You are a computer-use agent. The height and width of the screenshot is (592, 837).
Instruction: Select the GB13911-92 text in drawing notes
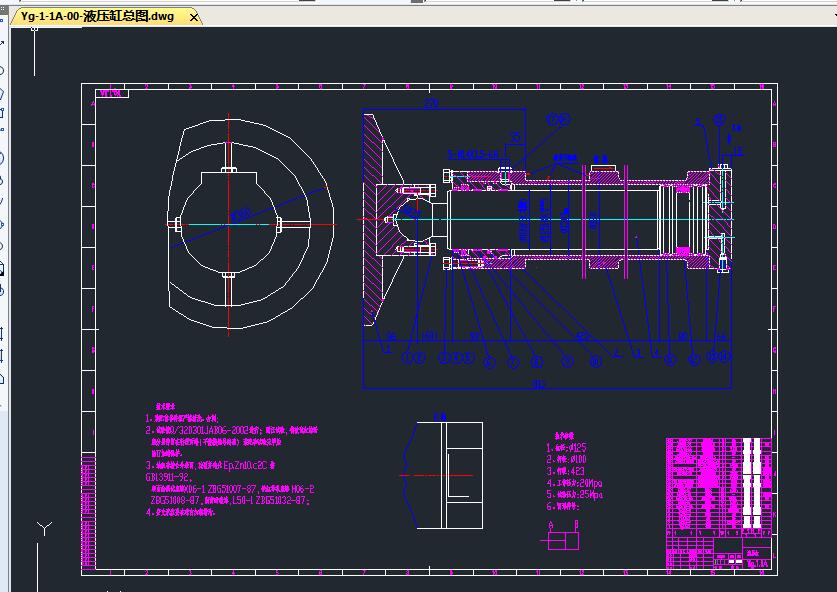[168, 477]
